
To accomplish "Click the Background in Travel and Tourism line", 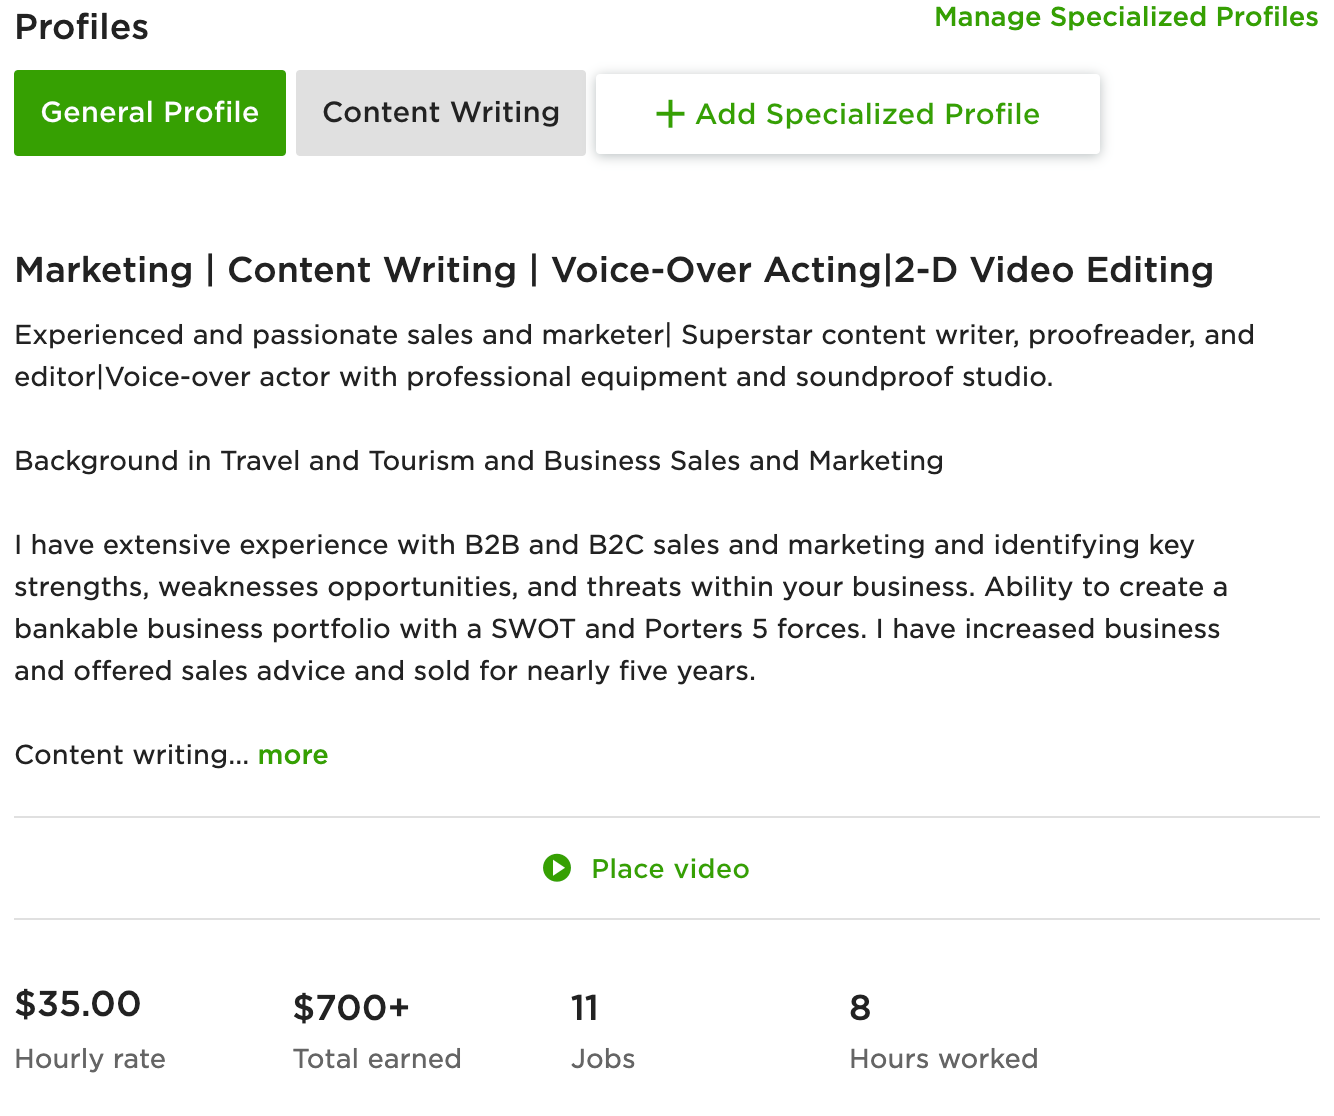I will pos(479,461).
